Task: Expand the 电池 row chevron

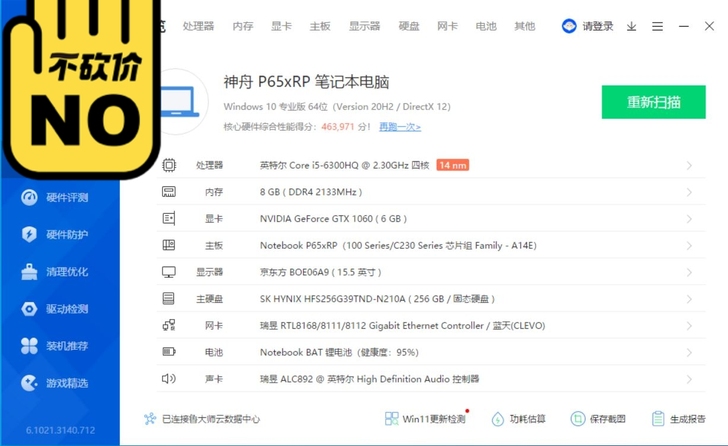Action: [689, 353]
